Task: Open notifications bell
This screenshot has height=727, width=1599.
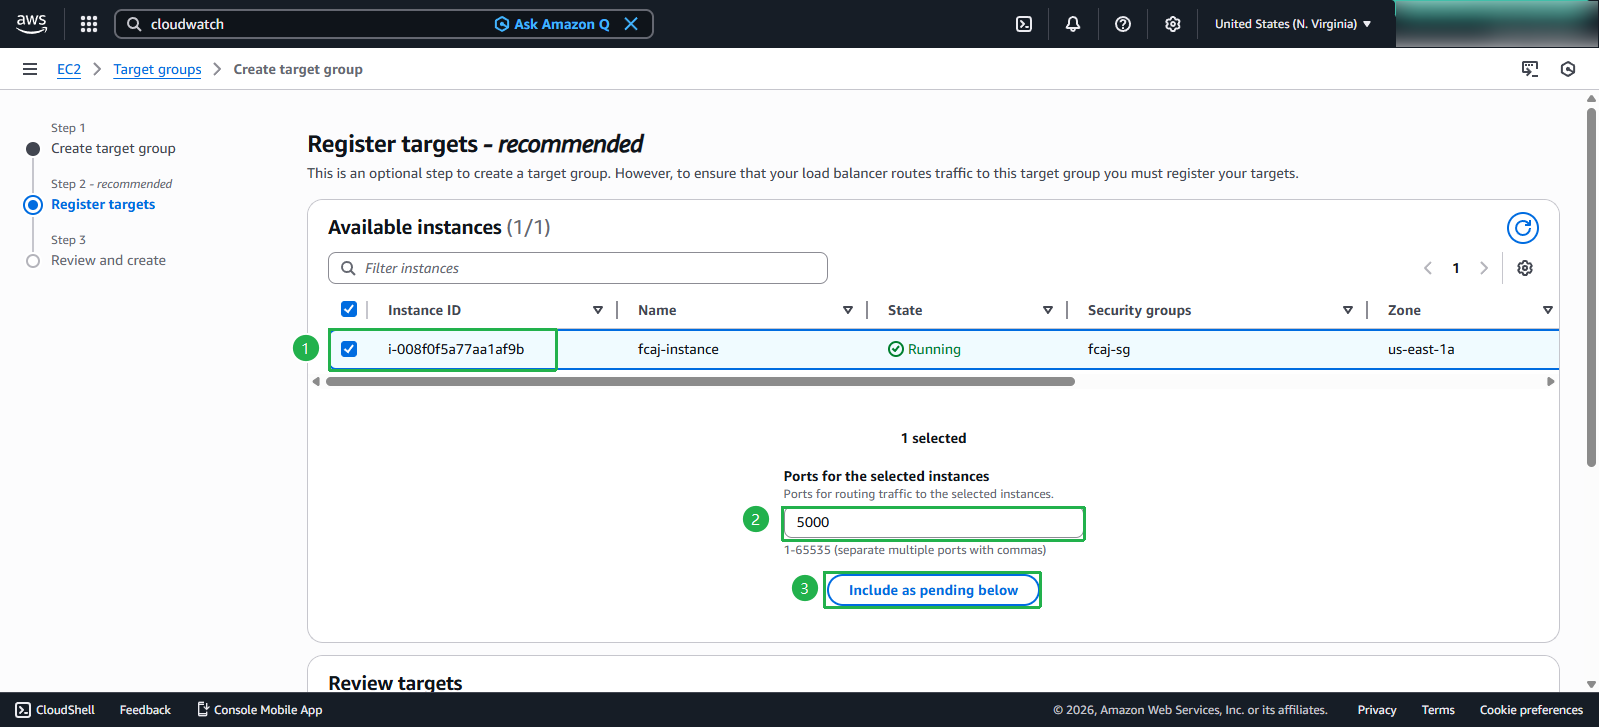Action: [1073, 24]
